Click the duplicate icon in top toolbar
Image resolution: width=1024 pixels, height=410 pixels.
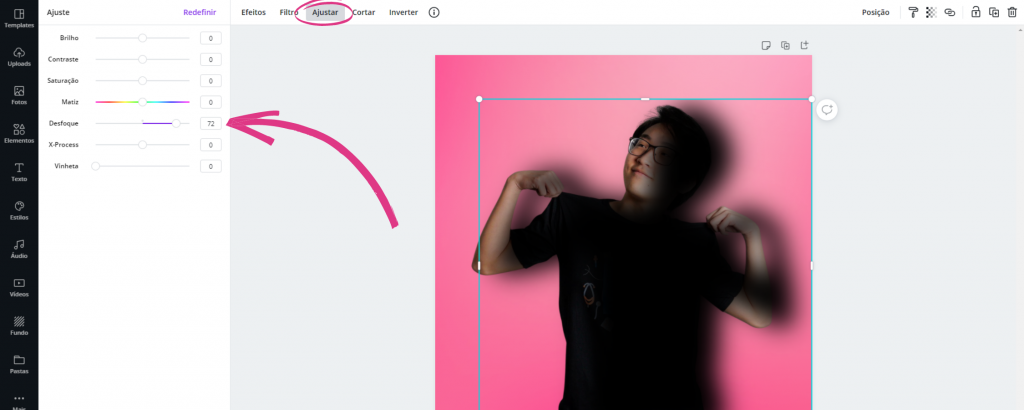pos(994,12)
